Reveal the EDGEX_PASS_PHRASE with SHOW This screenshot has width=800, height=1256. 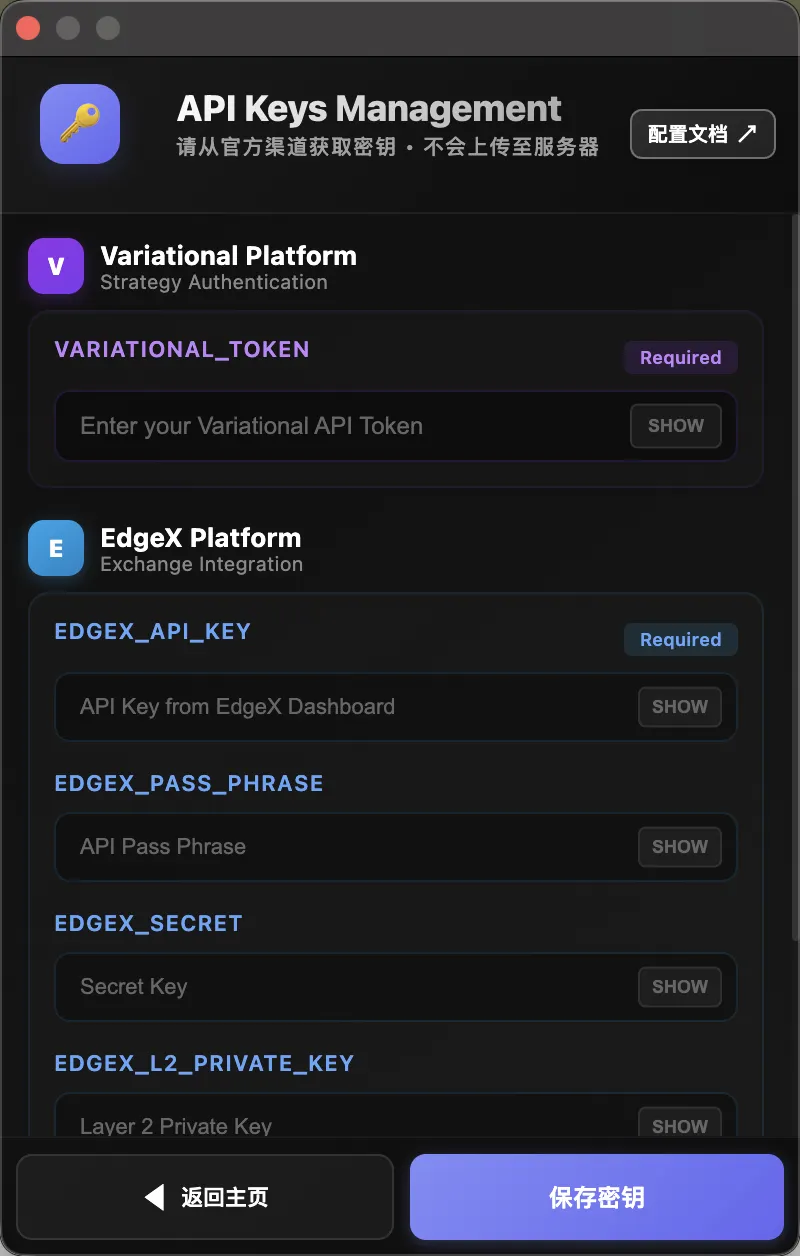pyautogui.click(x=679, y=846)
